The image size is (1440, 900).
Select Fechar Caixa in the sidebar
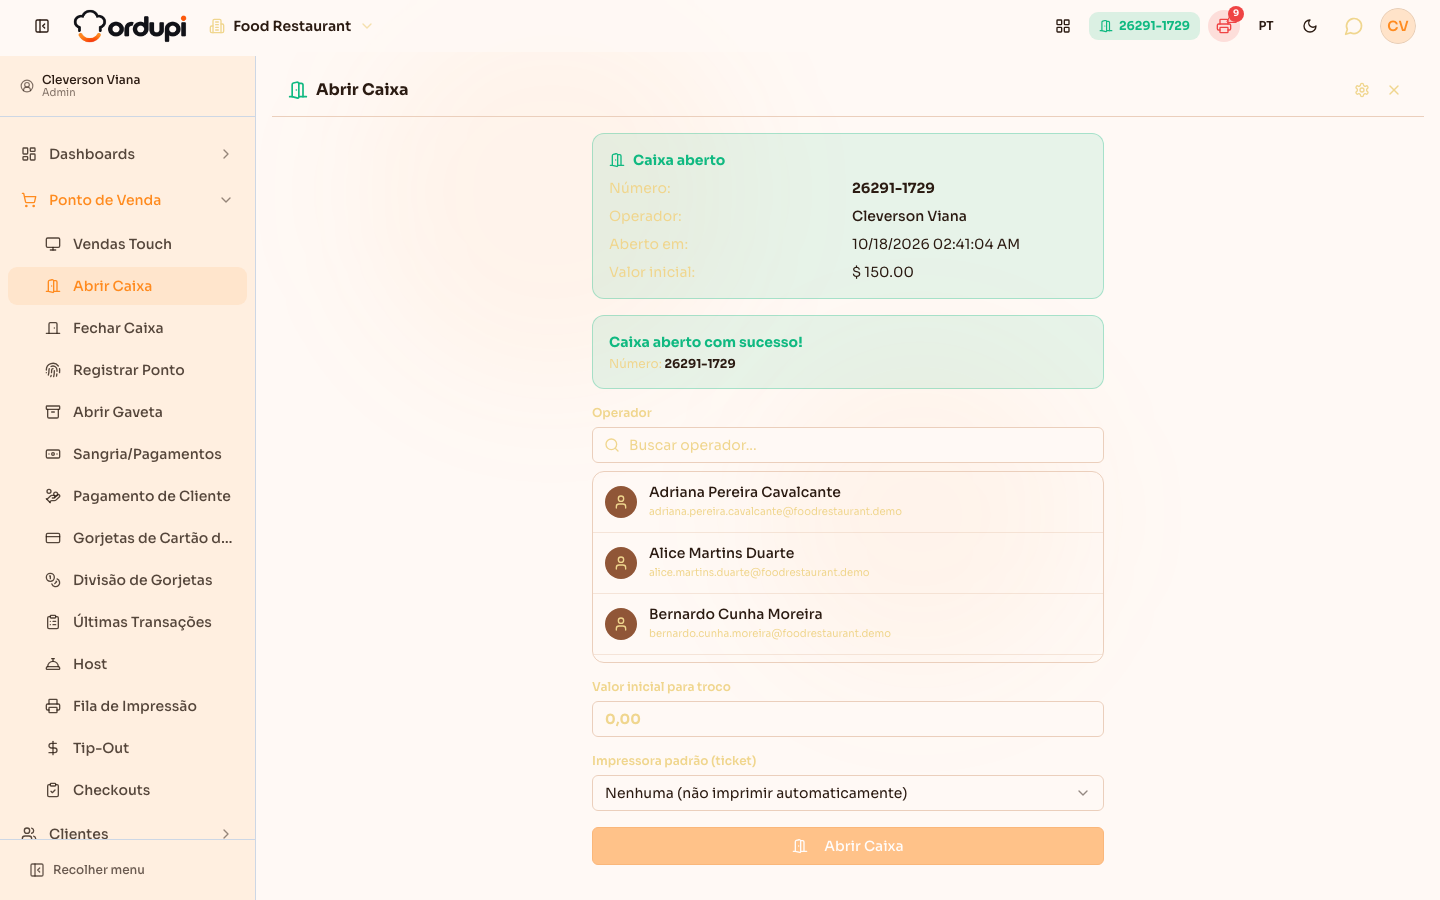pos(127,328)
